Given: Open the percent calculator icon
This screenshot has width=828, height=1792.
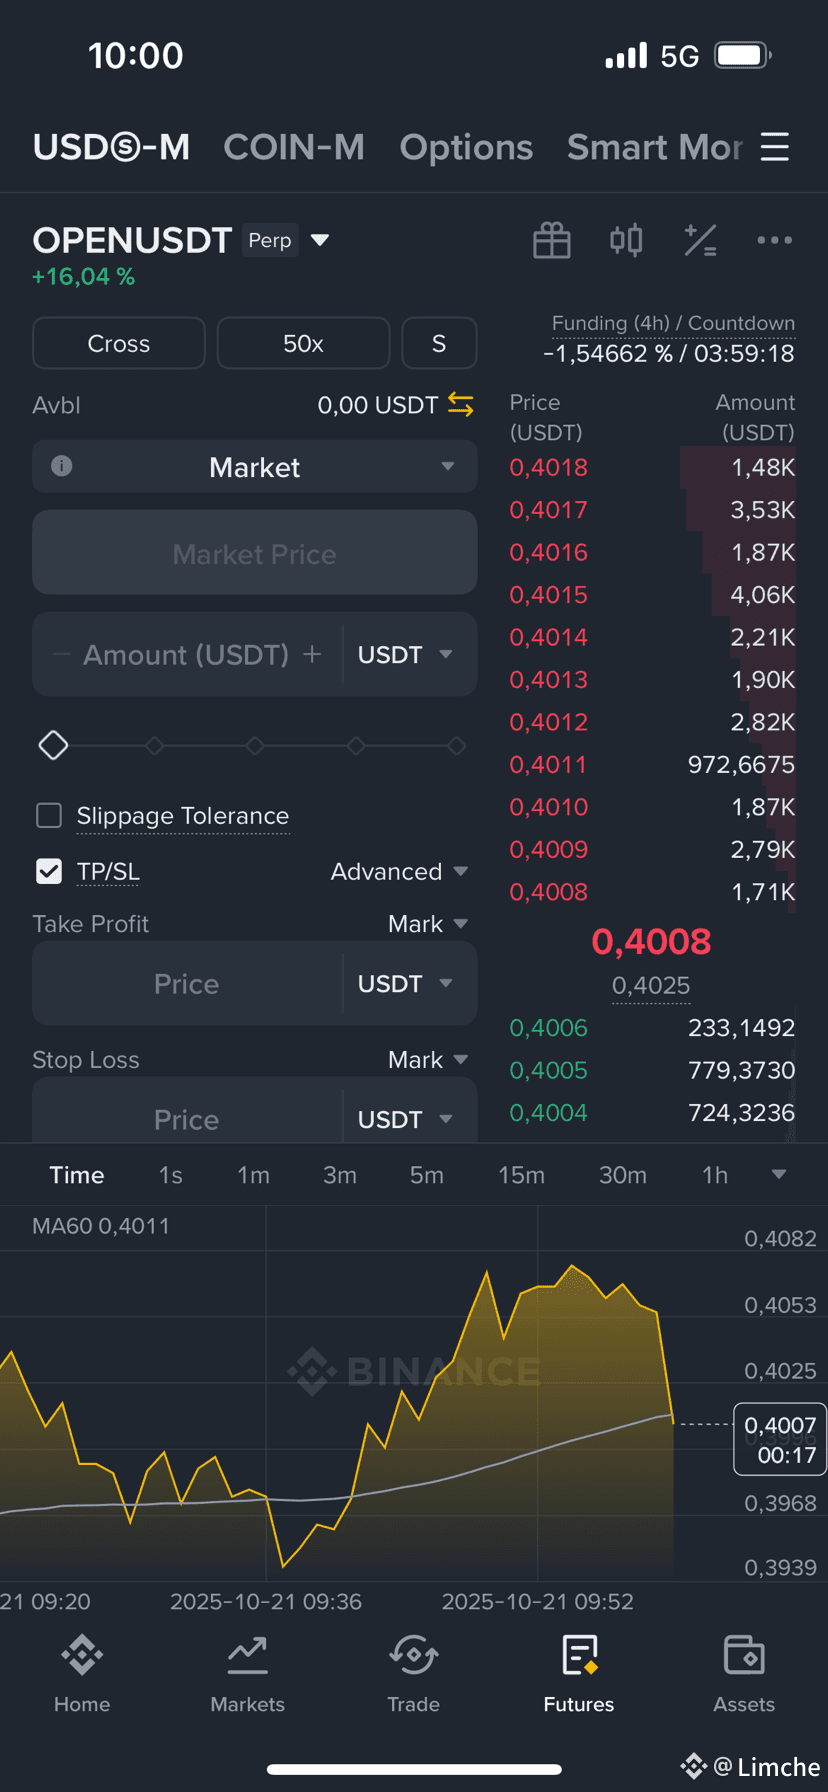Looking at the screenshot, I should [700, 240].
